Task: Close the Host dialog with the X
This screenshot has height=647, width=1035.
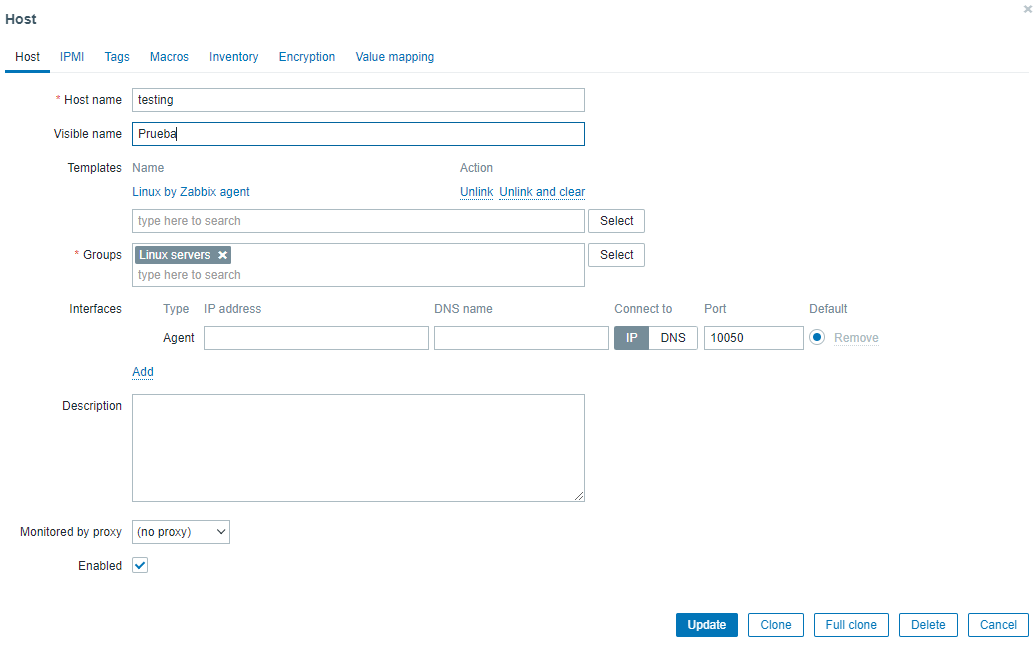Action: tap(1028, 9)
